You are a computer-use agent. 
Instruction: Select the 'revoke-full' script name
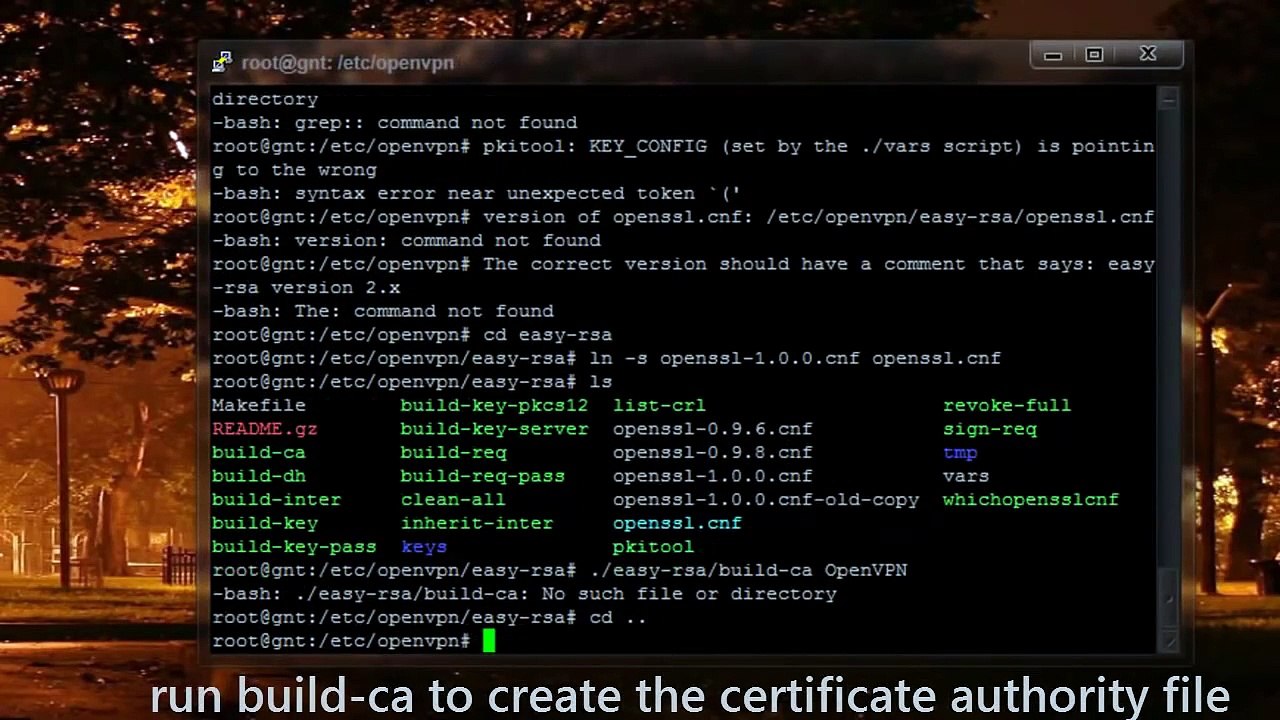[x=1007, y=405]
